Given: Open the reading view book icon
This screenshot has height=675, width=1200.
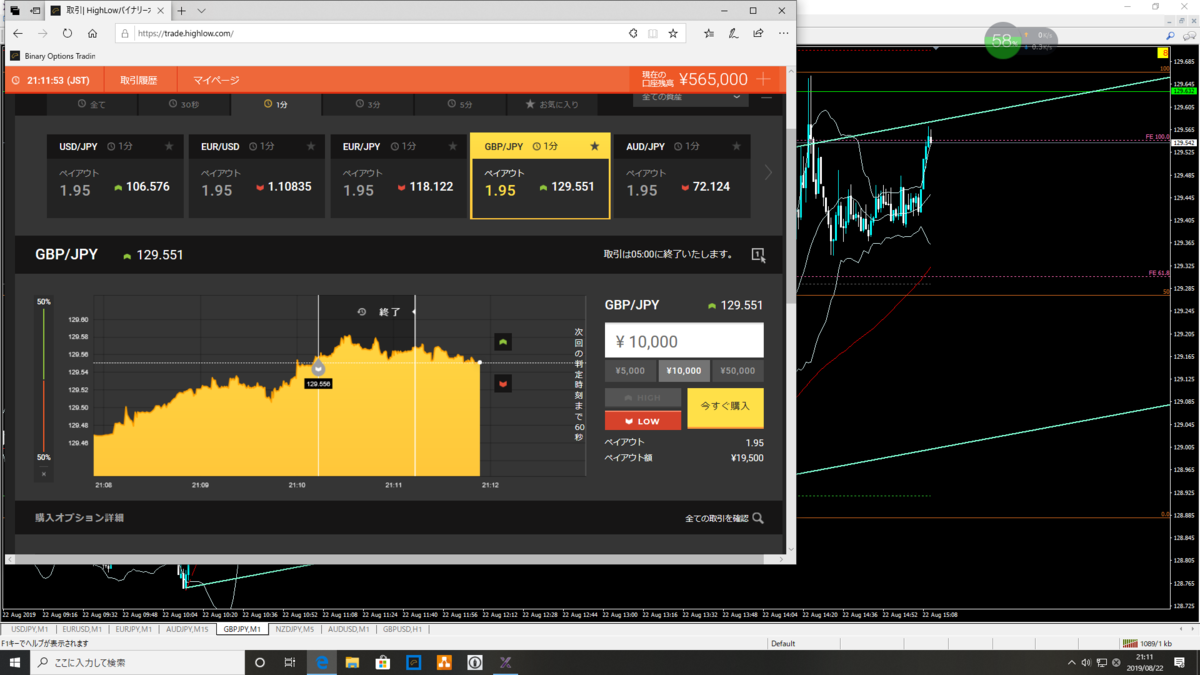Looking at the screenshot, I should pos(653,33).
